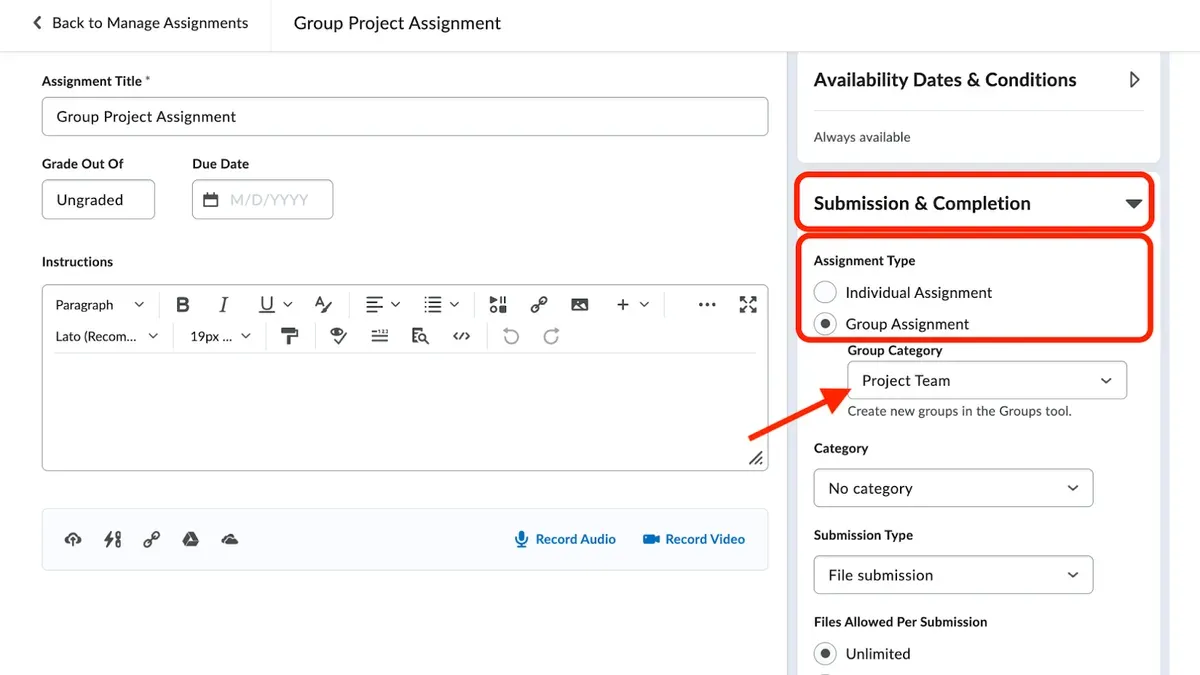Undo the last editor change

(x=511, y=337)
